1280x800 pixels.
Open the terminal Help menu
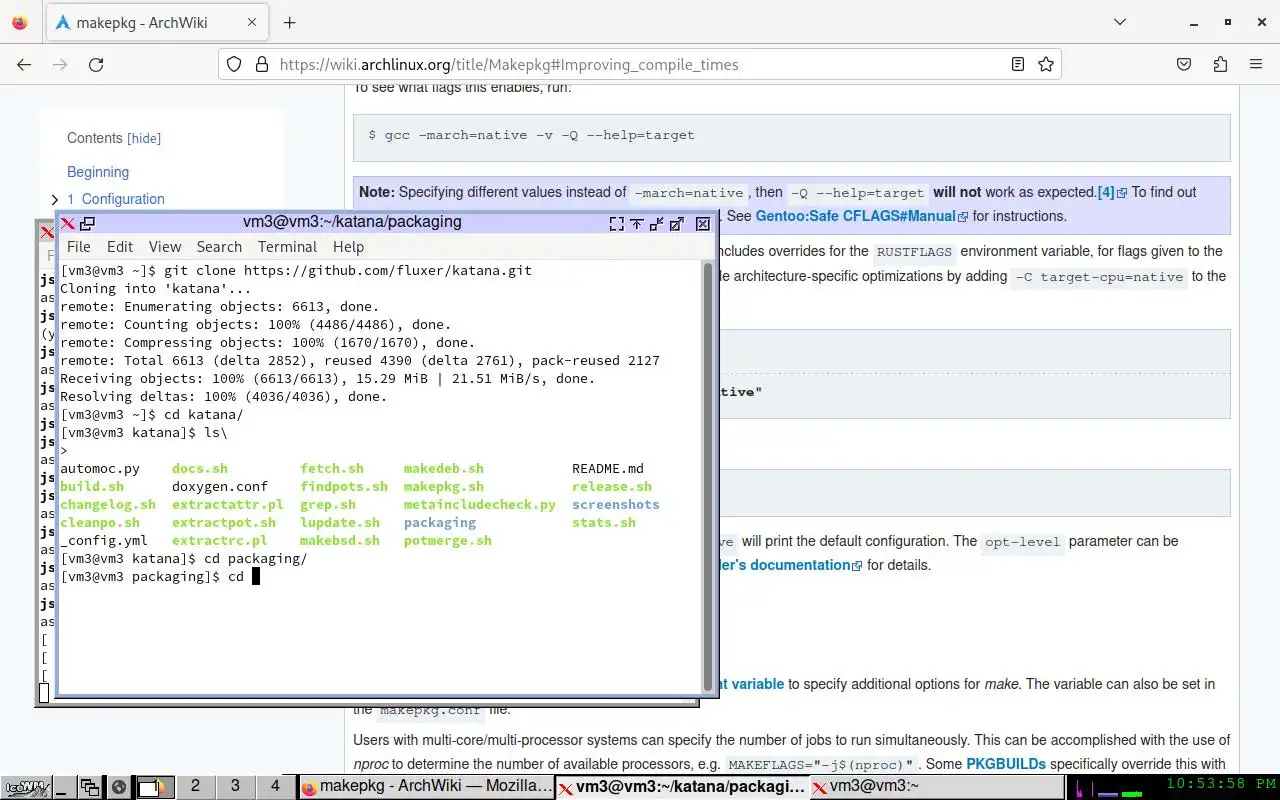click(x=348, y=247)
